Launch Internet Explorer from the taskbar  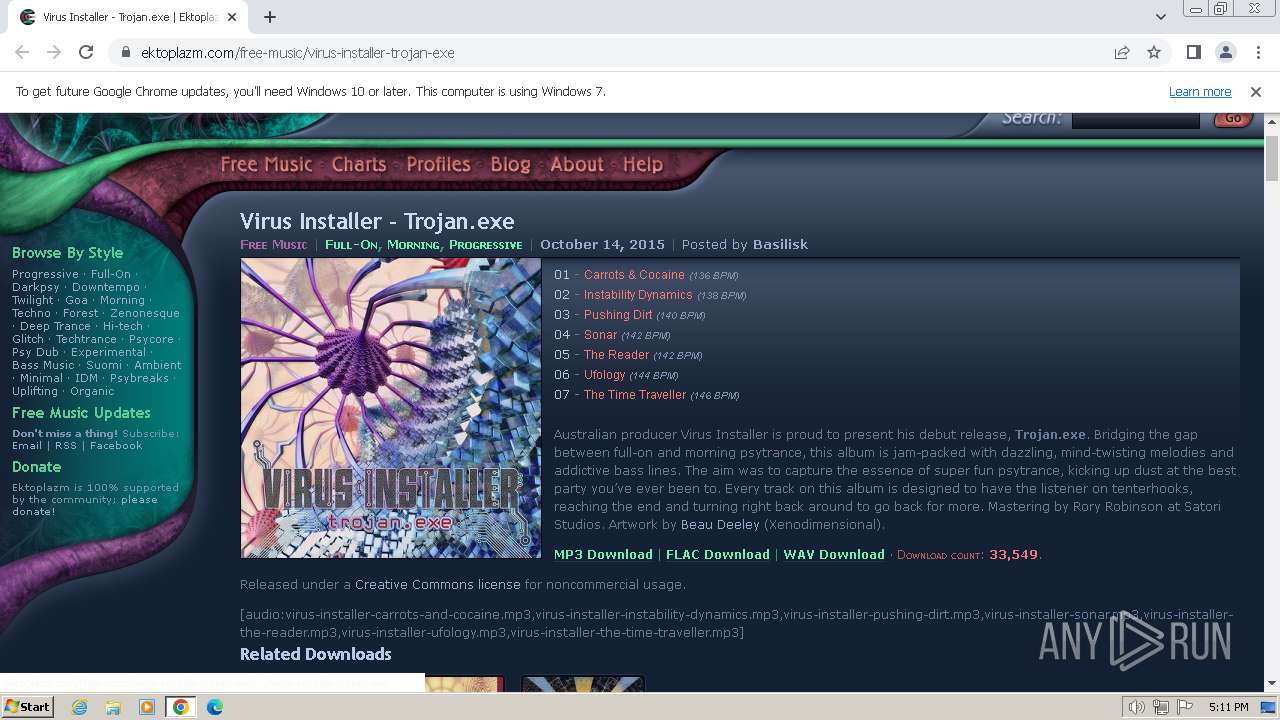point(79,707)
